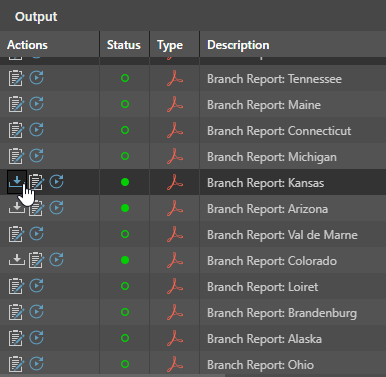Click the hollow status circle for Alaska
This screenshot has height=377, width=386.
coord(125,338)
